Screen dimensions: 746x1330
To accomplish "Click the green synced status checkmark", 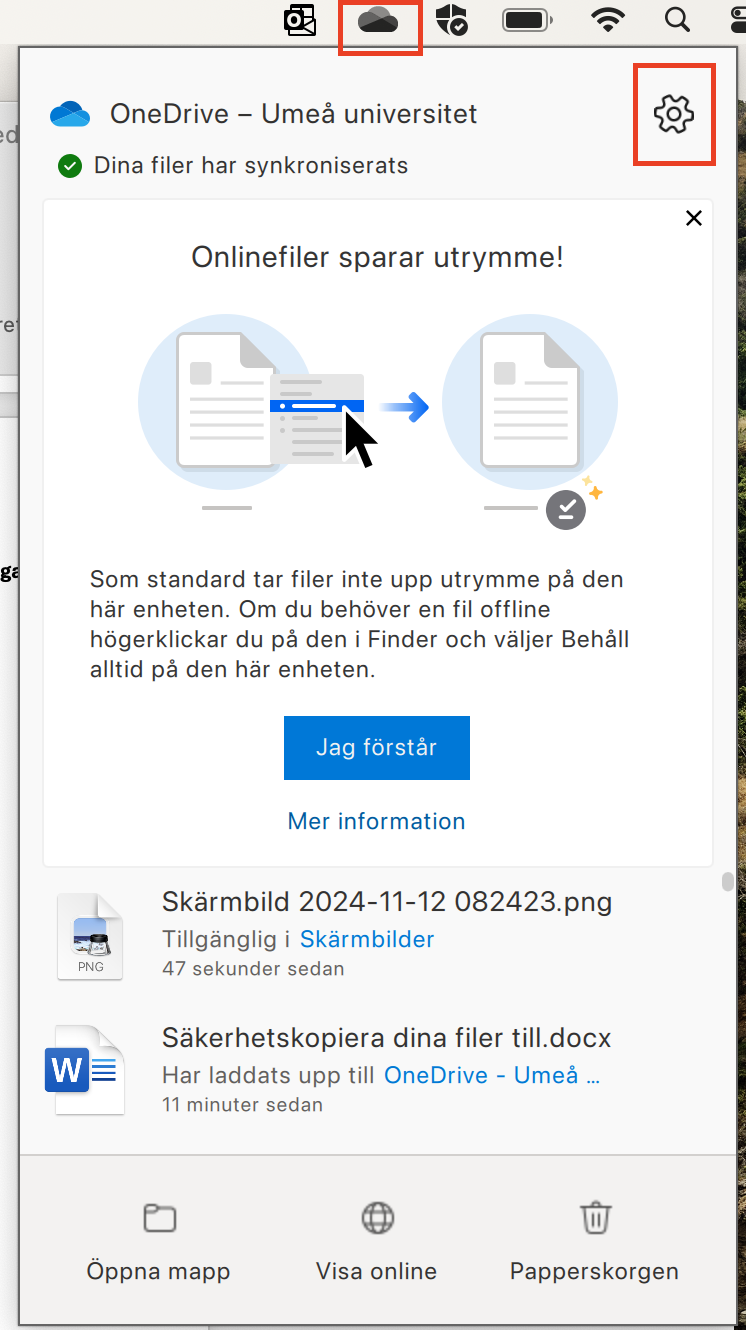I will pos(69,166).
